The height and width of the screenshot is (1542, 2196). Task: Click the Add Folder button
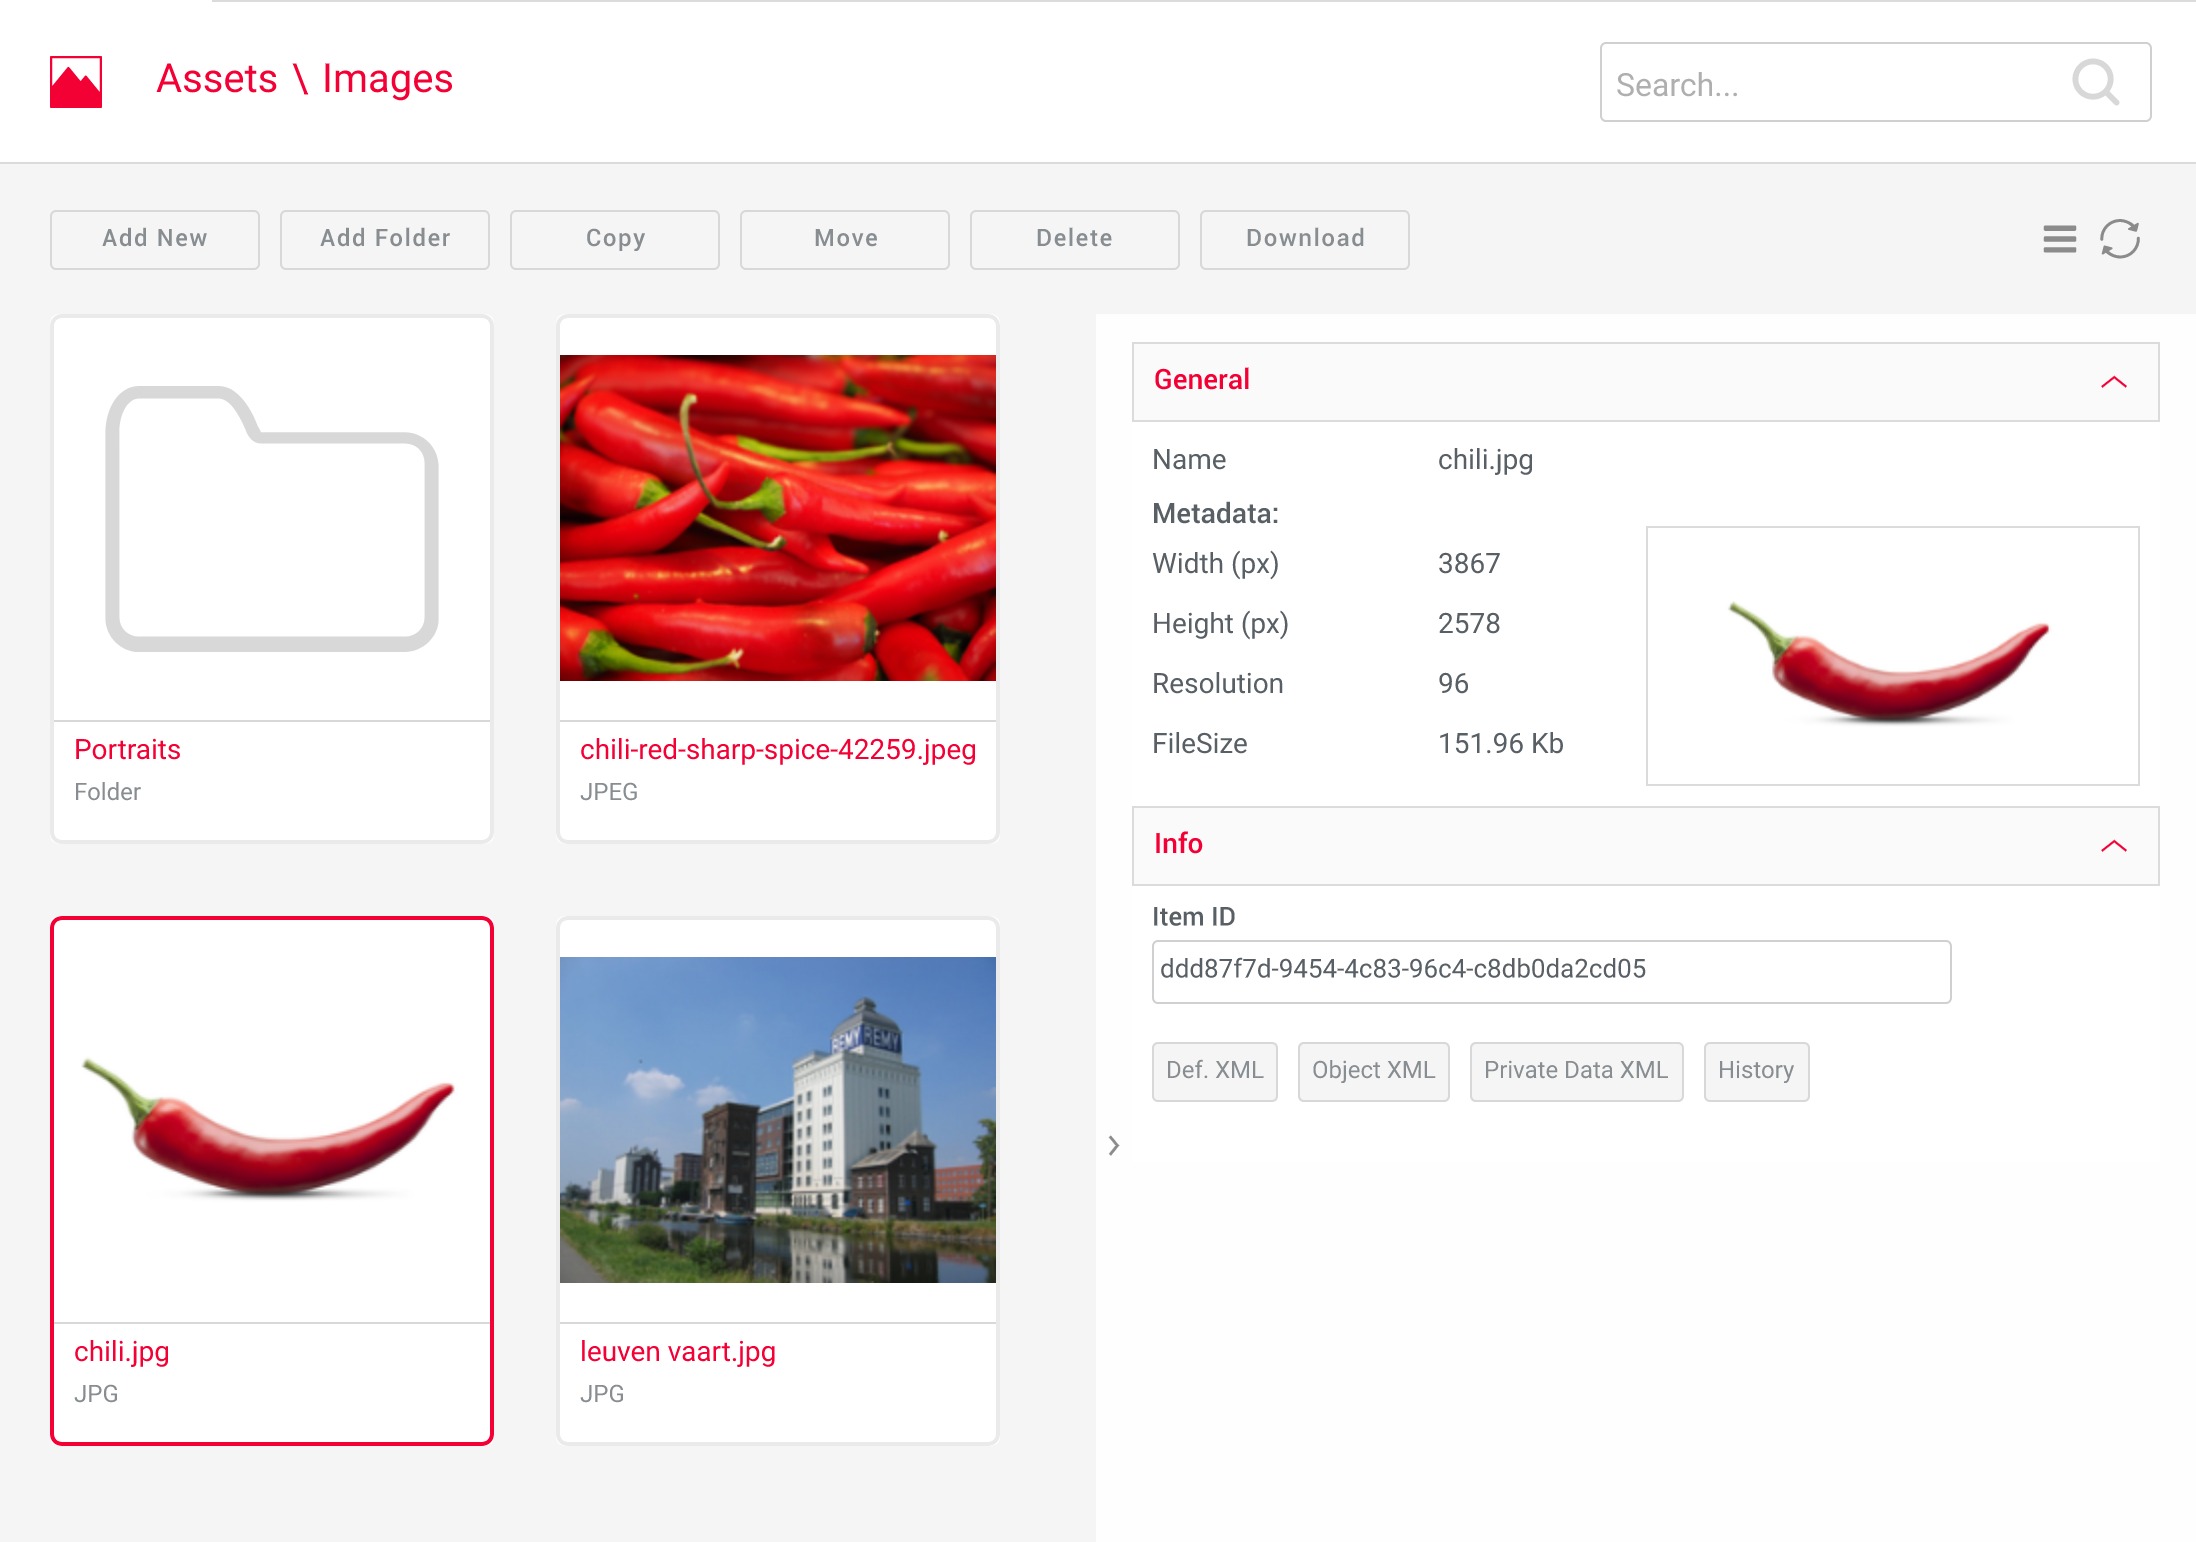click(385, 239)
